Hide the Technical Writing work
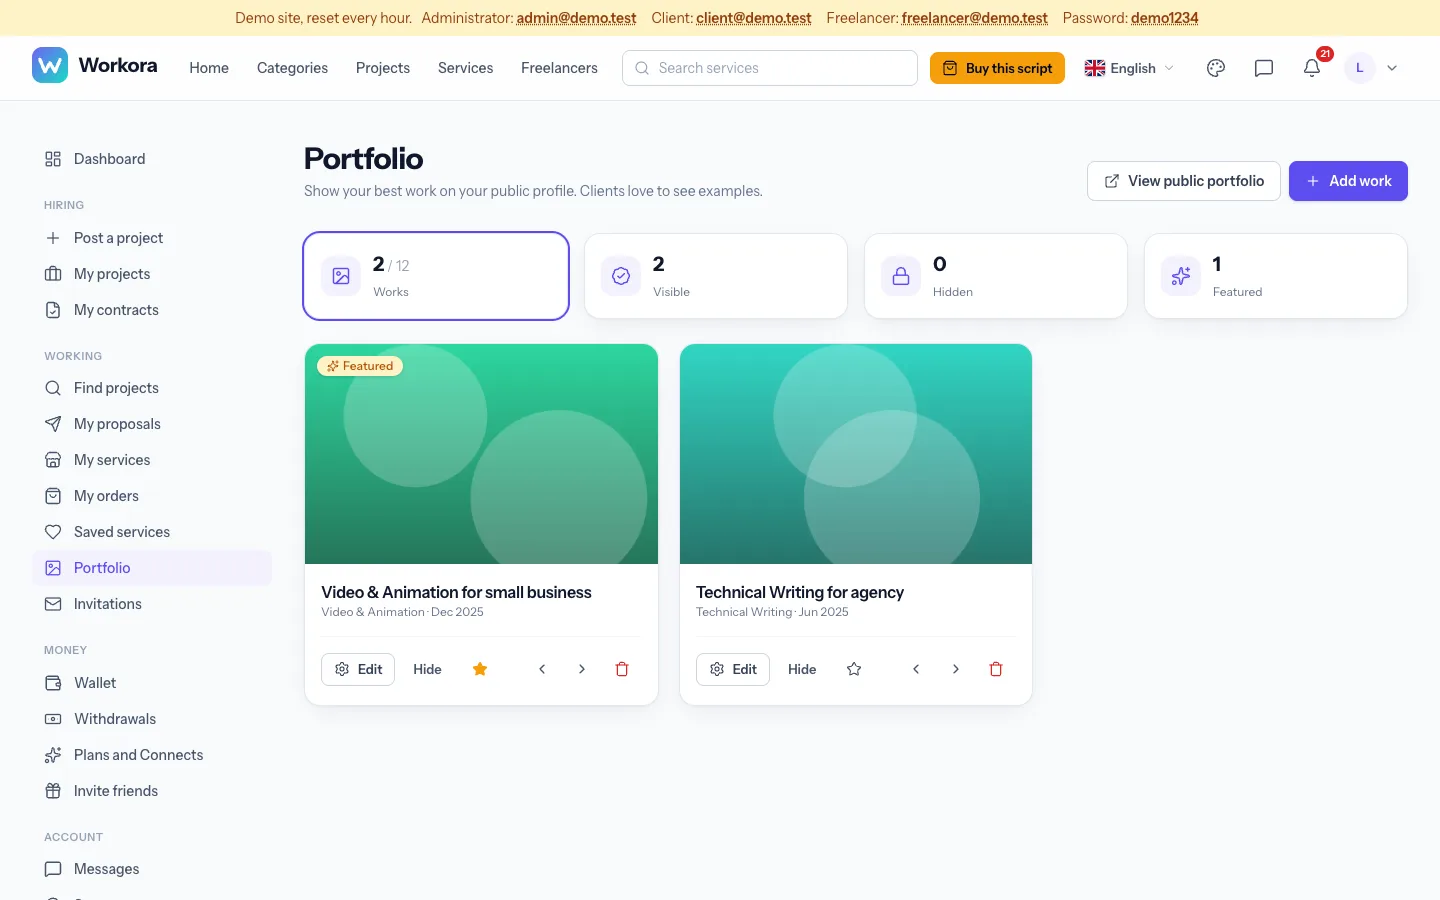The height and width of the screenshot is (900, 1440). point(802,669)
